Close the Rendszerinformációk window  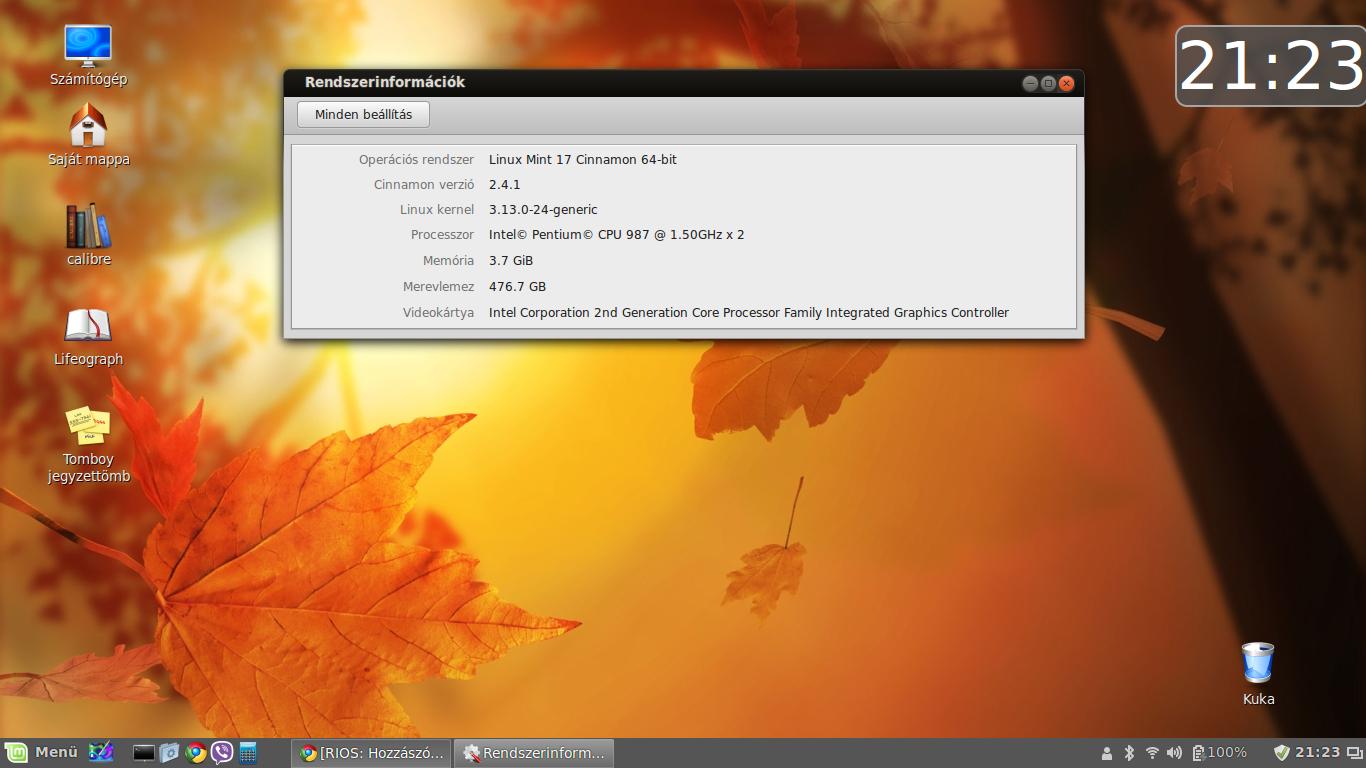(1067, 84)
